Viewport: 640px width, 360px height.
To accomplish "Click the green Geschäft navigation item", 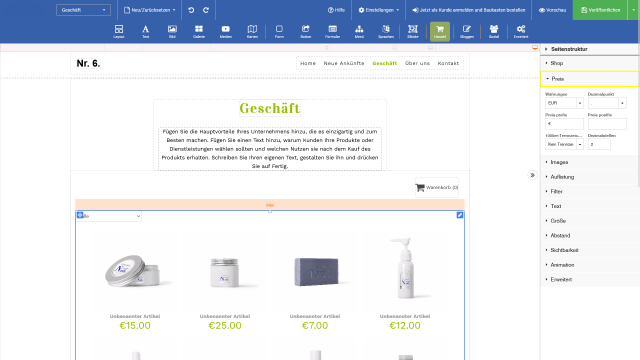I will coord(384,63).
